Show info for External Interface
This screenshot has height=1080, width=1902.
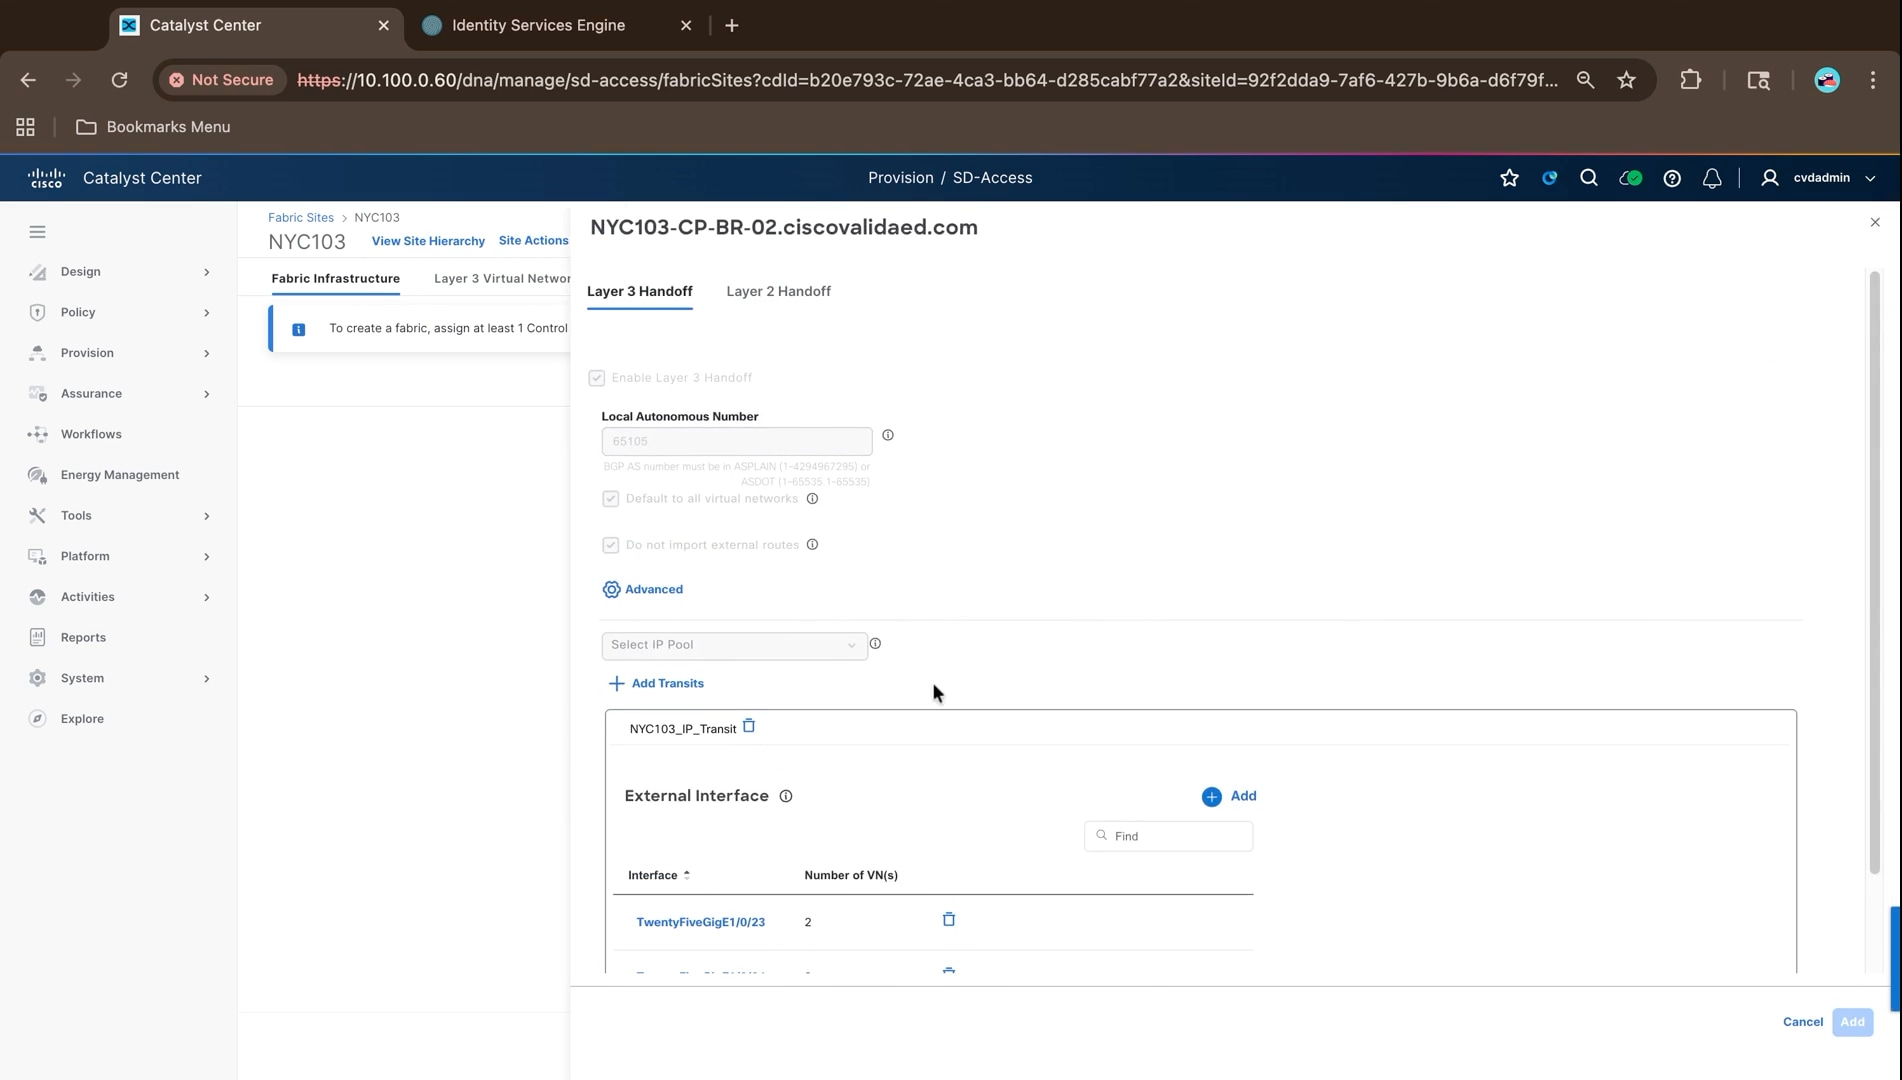[x=786, y=796]
